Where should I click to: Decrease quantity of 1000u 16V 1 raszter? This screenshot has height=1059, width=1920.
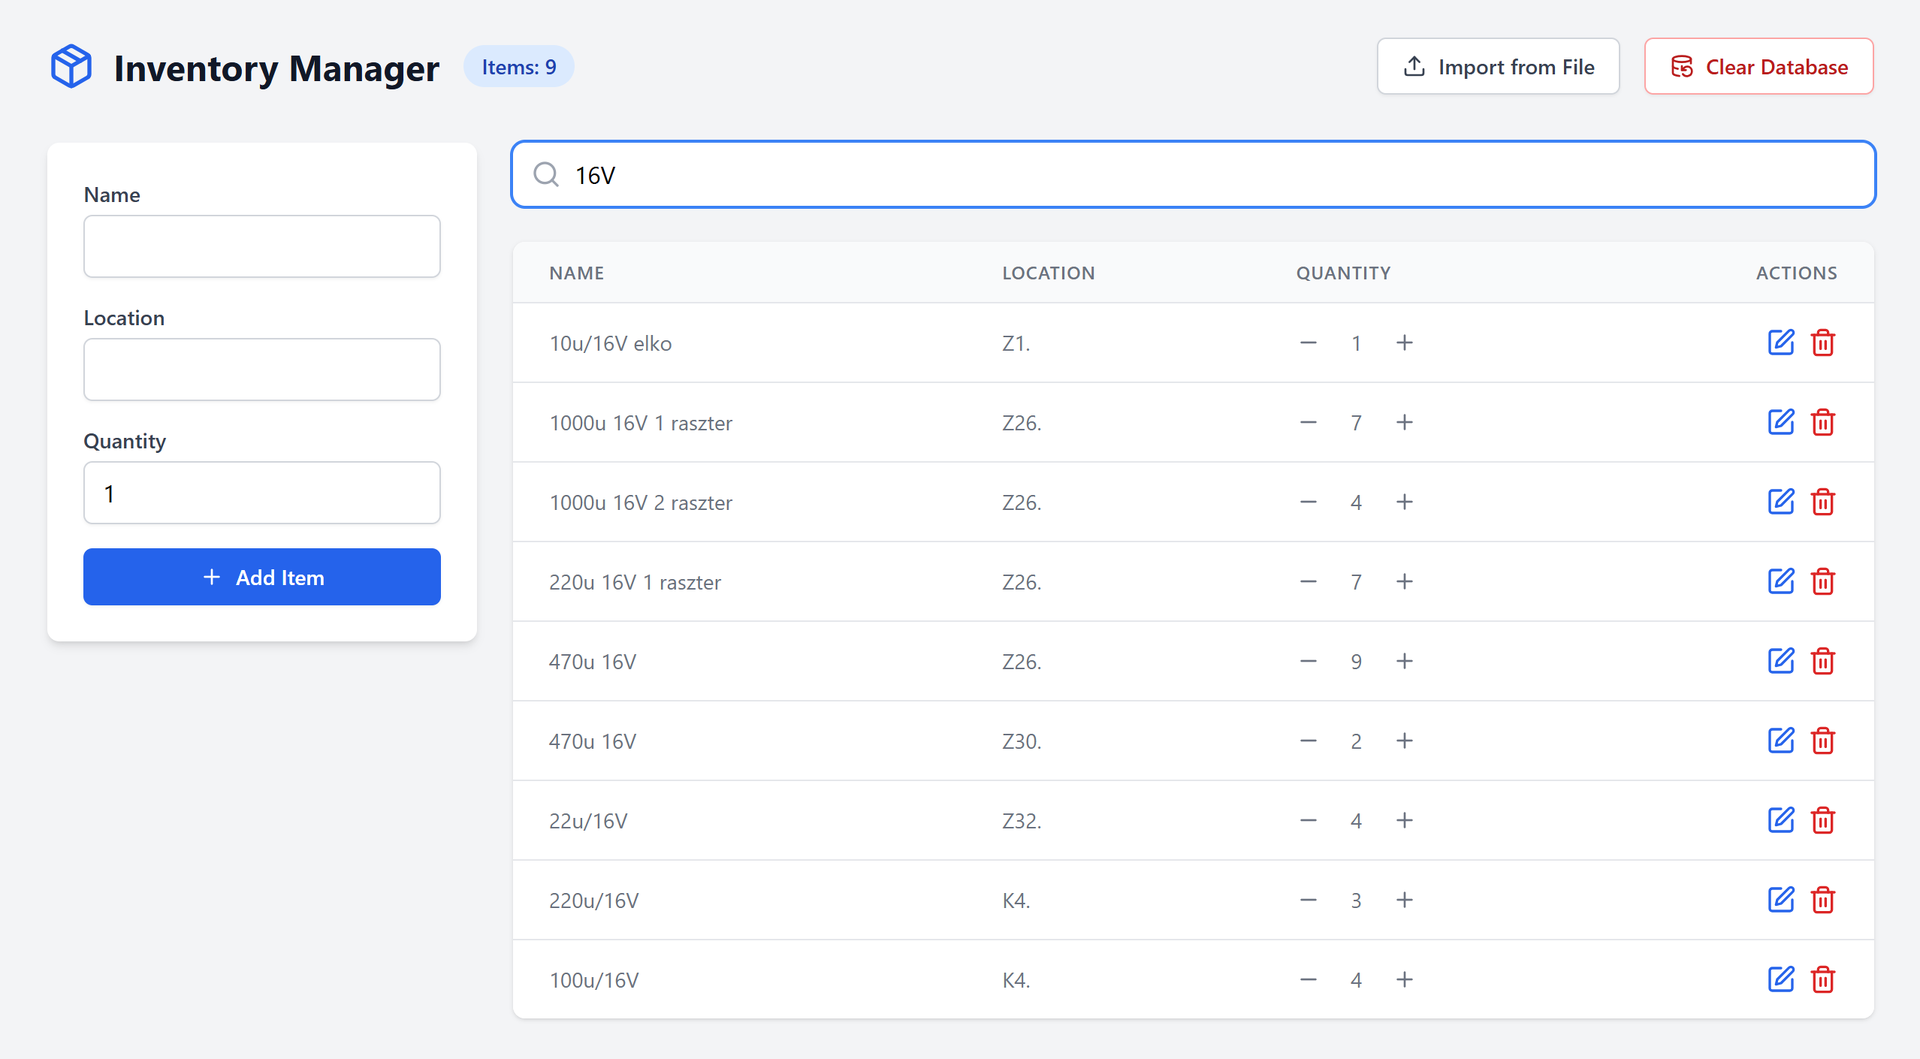click(x=1308, y=422)
